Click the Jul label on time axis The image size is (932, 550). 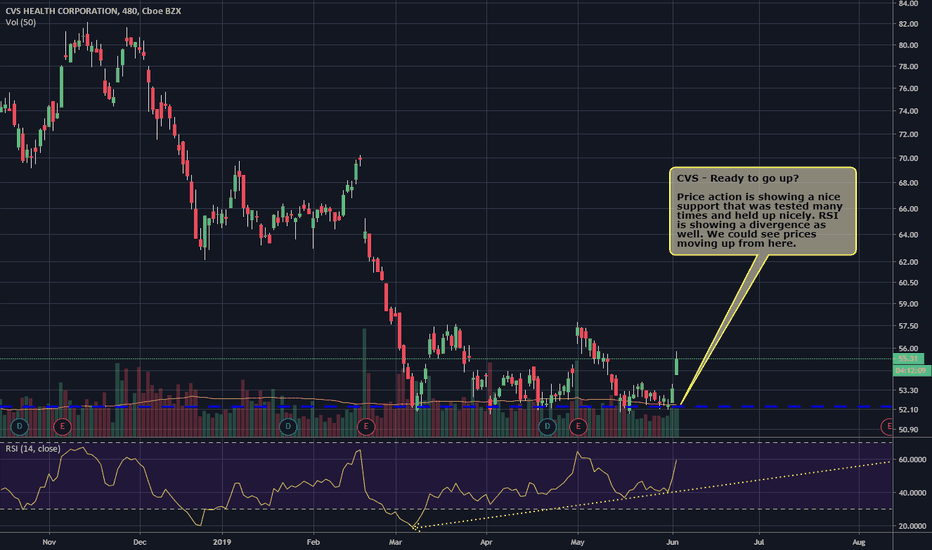759,542
